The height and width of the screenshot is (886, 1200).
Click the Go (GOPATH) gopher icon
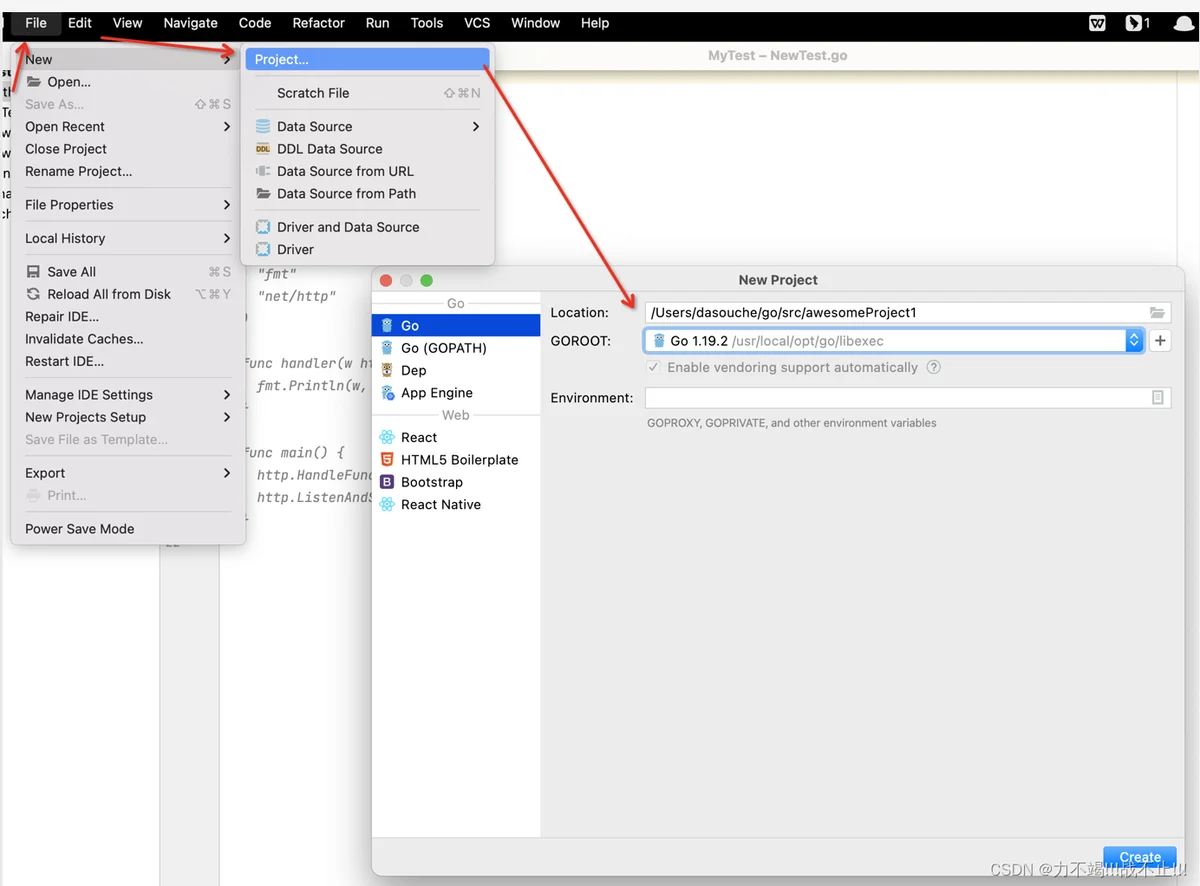(x=387, y=348)
